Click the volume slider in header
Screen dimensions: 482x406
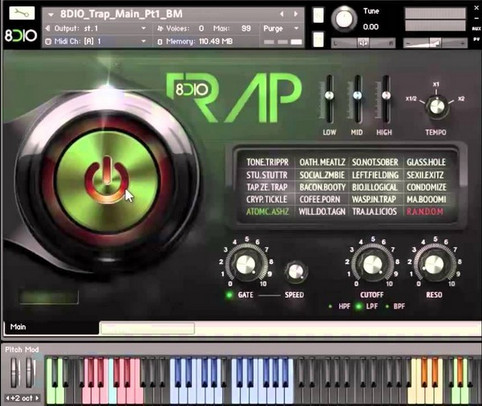[x=435, y=43]
